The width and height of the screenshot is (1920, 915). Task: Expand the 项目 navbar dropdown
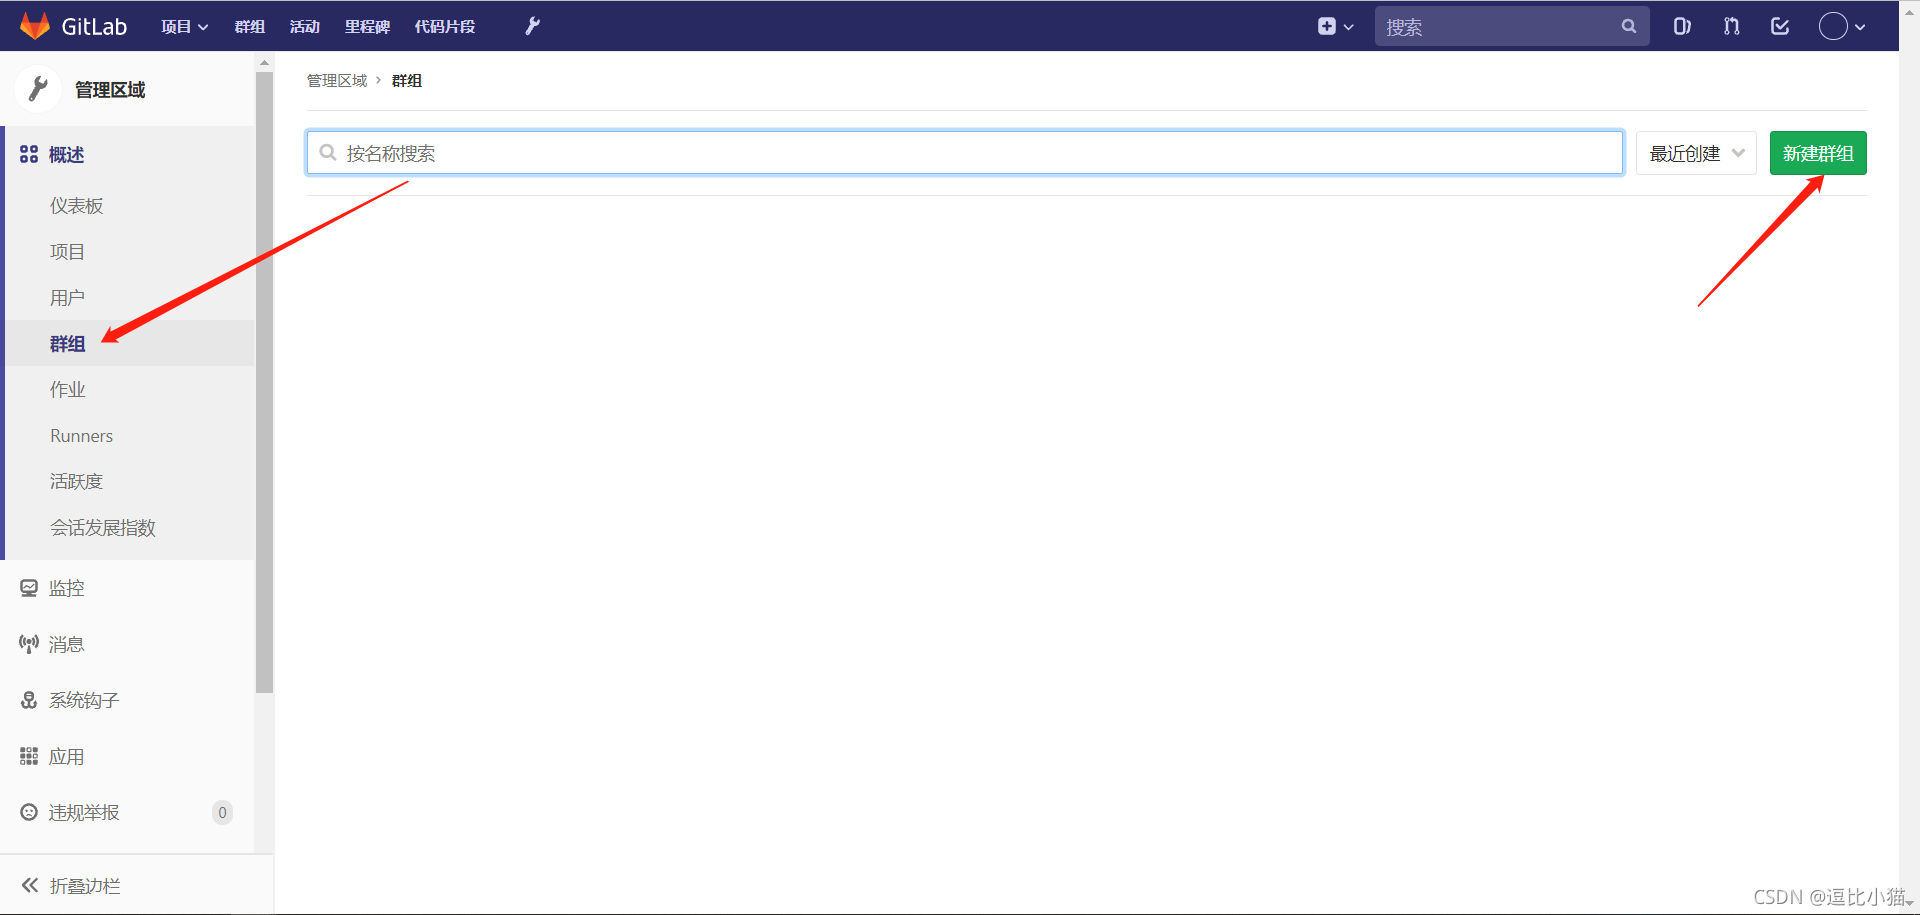(x=184, y=27)
